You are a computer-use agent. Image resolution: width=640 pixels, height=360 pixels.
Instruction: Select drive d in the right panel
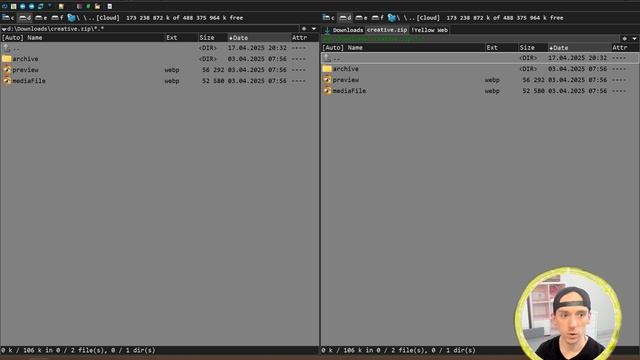(x=345, y=18)
